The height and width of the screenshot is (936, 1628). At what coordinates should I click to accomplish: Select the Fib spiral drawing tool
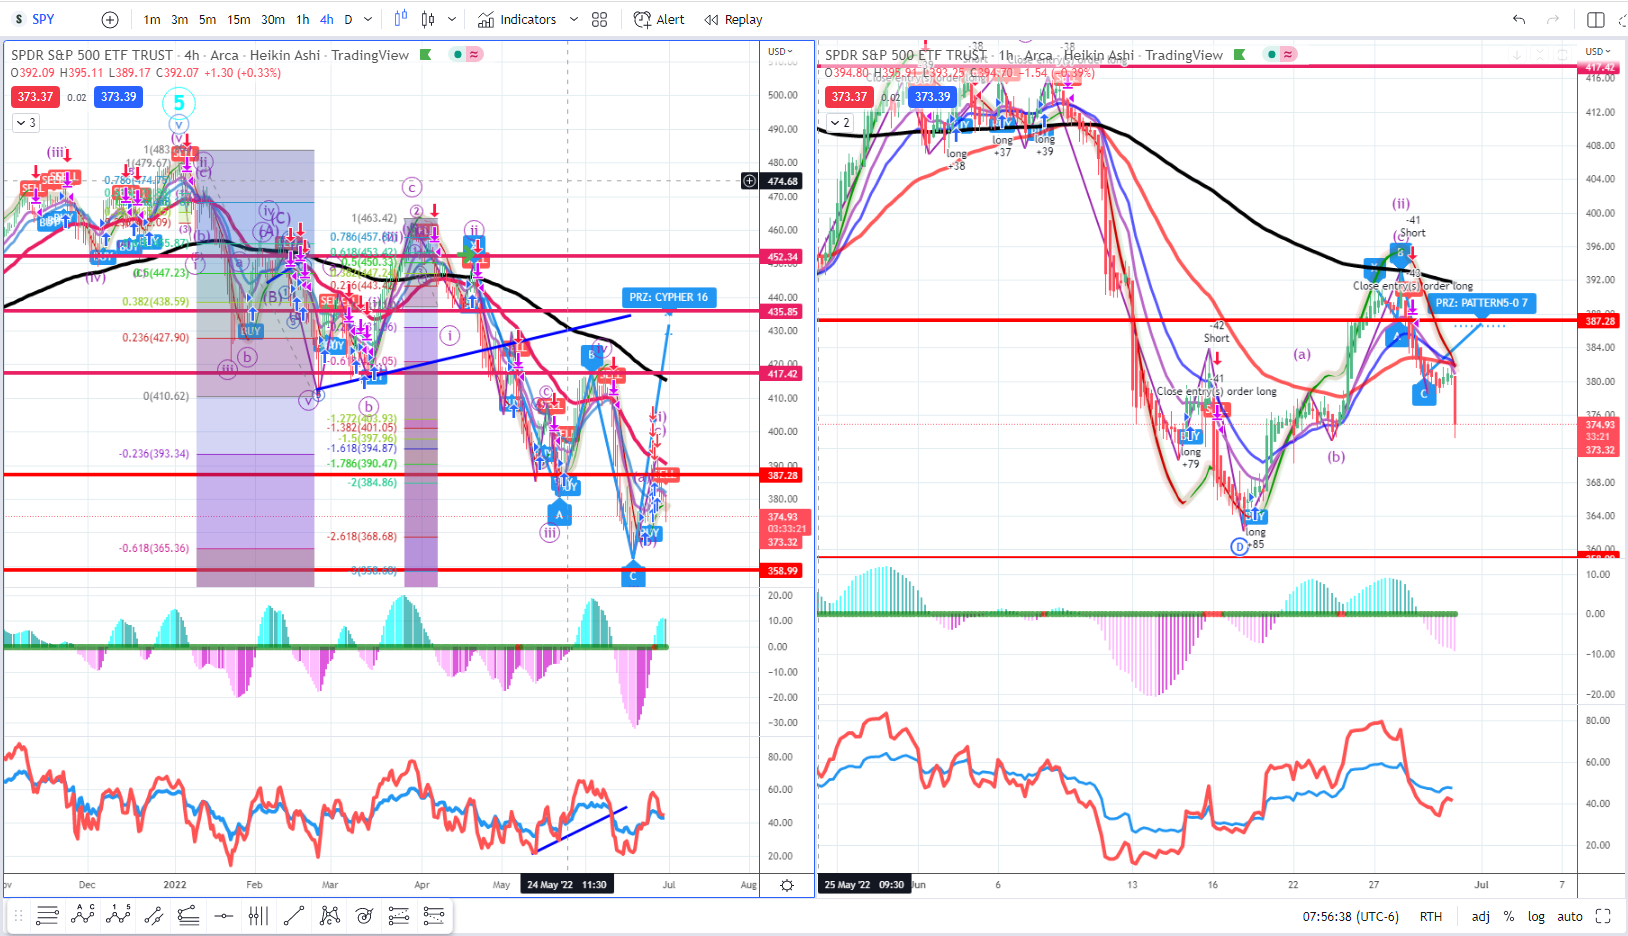[x=364, y=915]
